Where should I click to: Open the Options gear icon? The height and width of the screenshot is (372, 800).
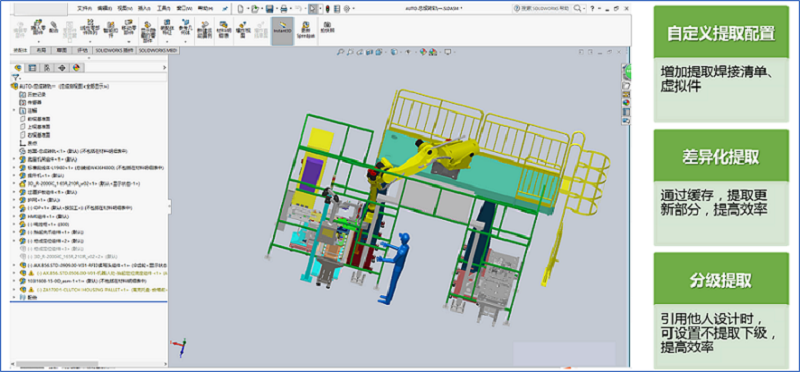(347, 9)
